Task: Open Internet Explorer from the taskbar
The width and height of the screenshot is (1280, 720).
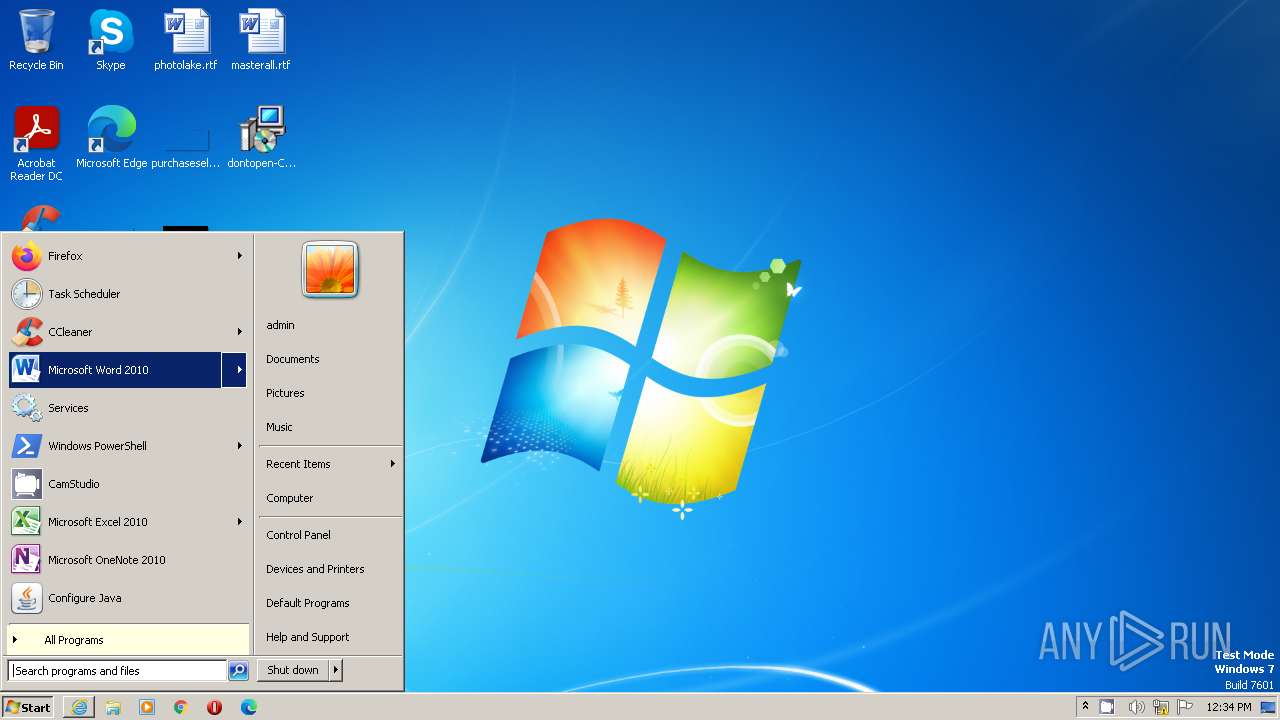Action: coord(79,707)
